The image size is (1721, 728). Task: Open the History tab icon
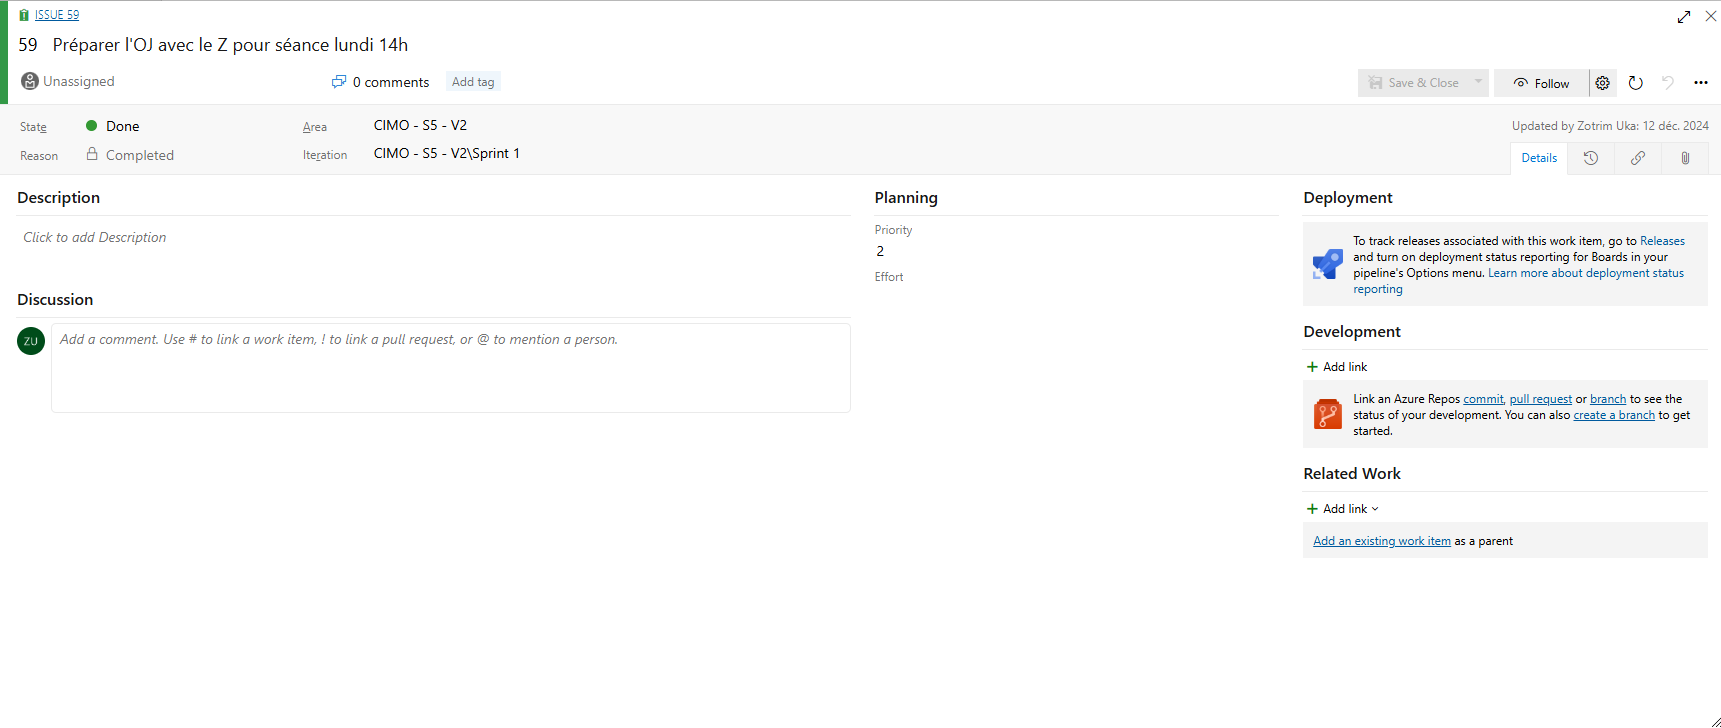pyautogui.click(x=1590, y=158)
